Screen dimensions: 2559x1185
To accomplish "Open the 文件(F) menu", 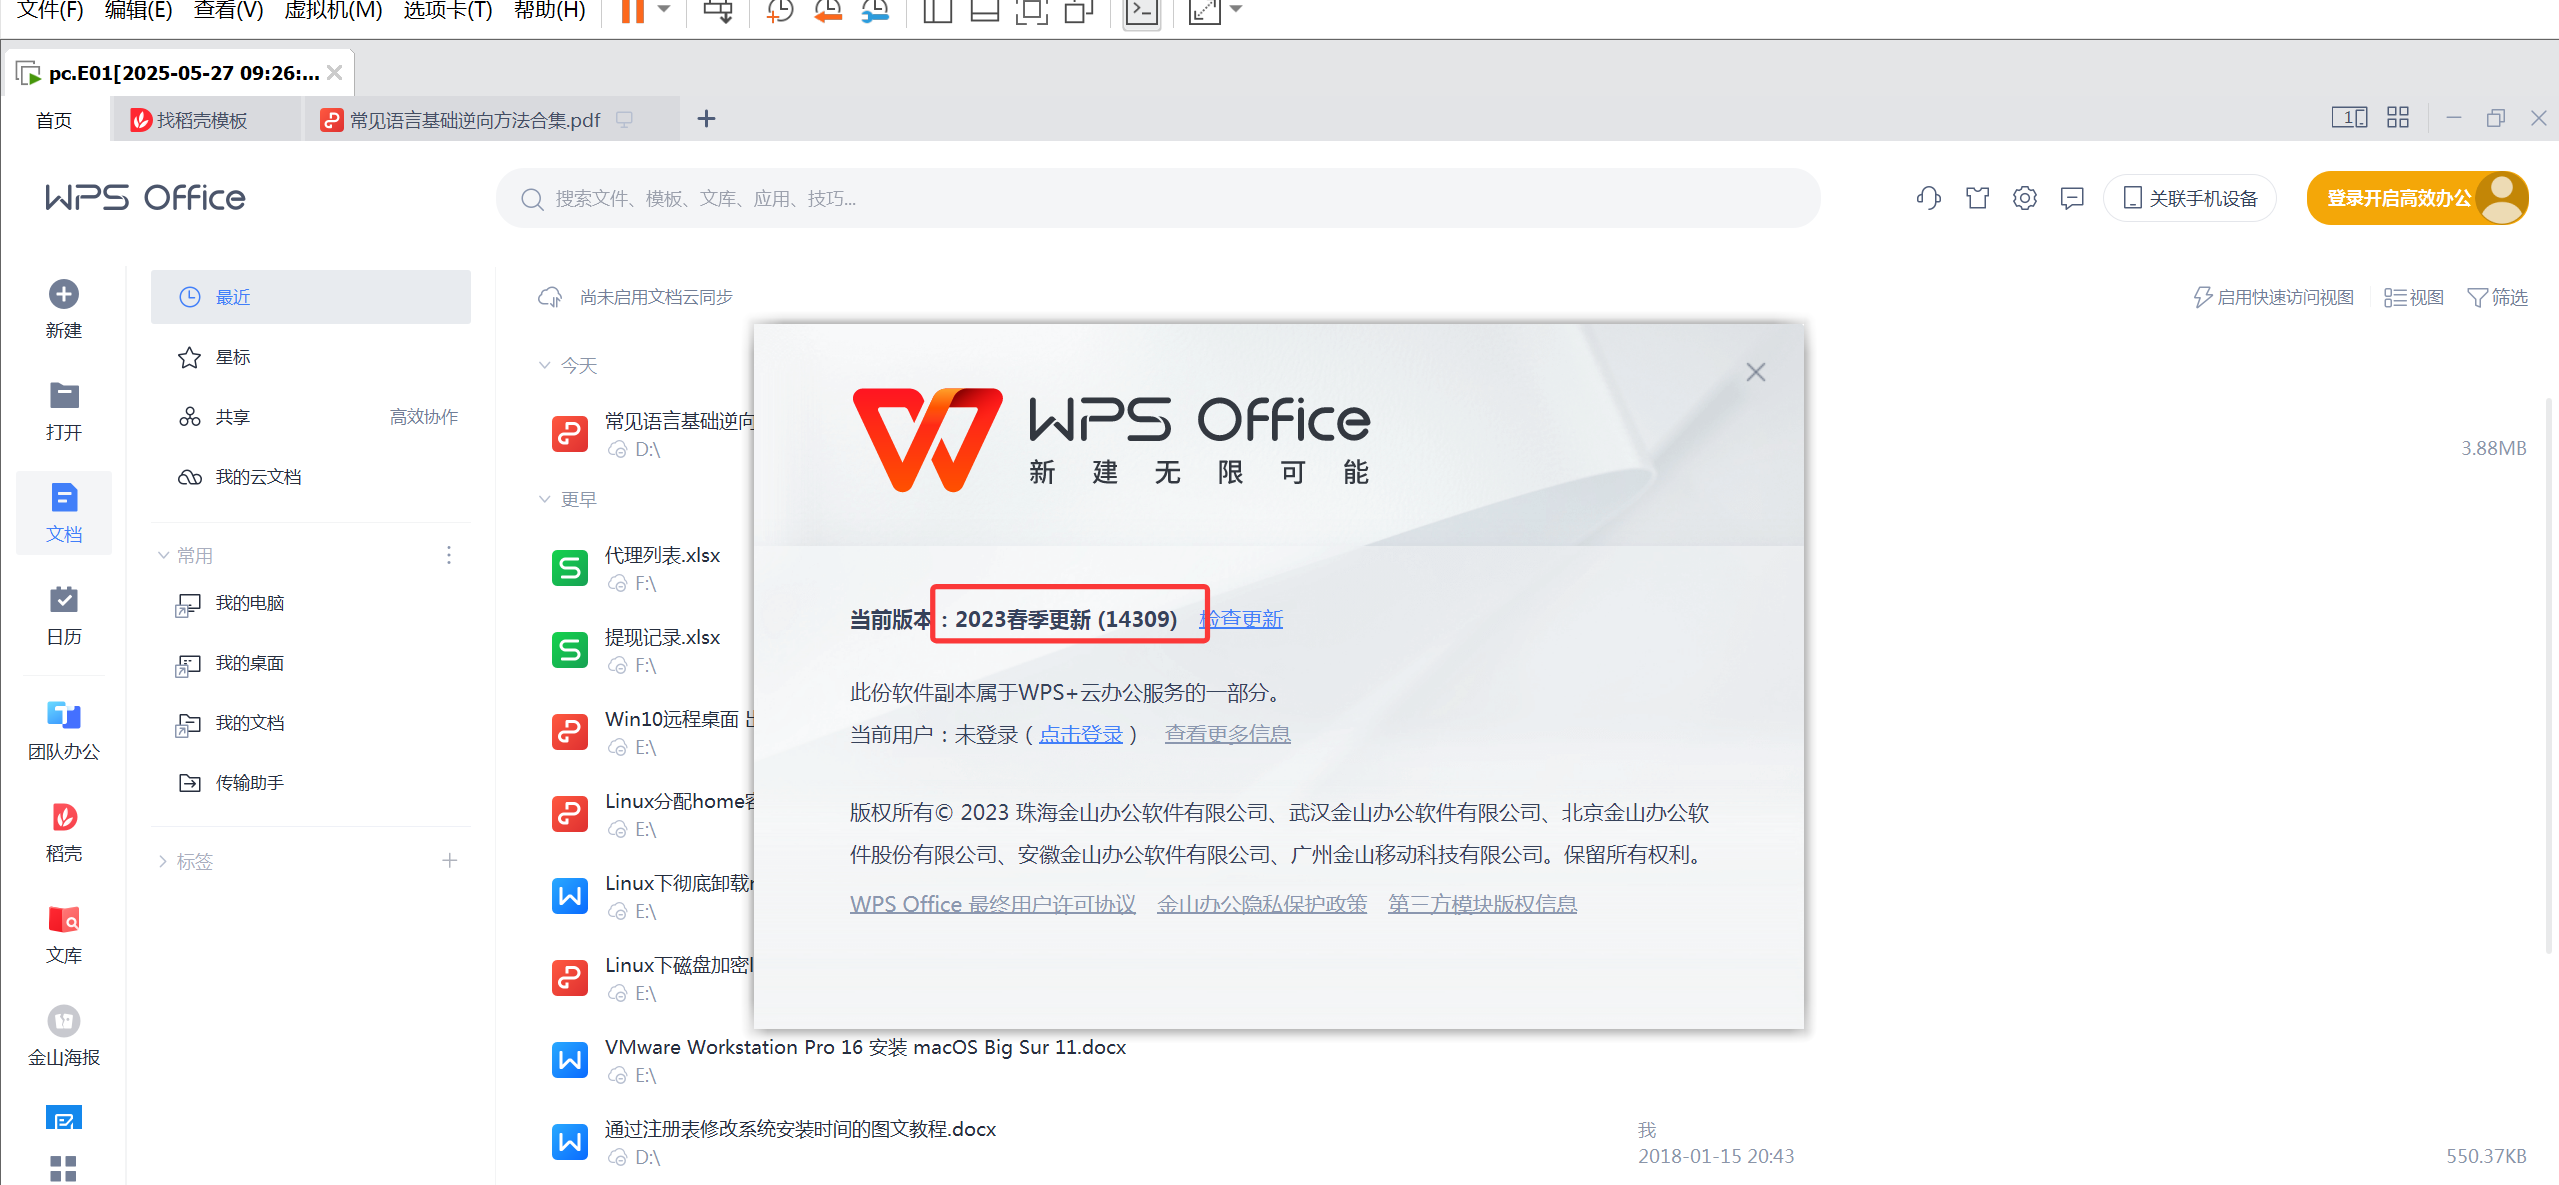I will pos(50,11).
